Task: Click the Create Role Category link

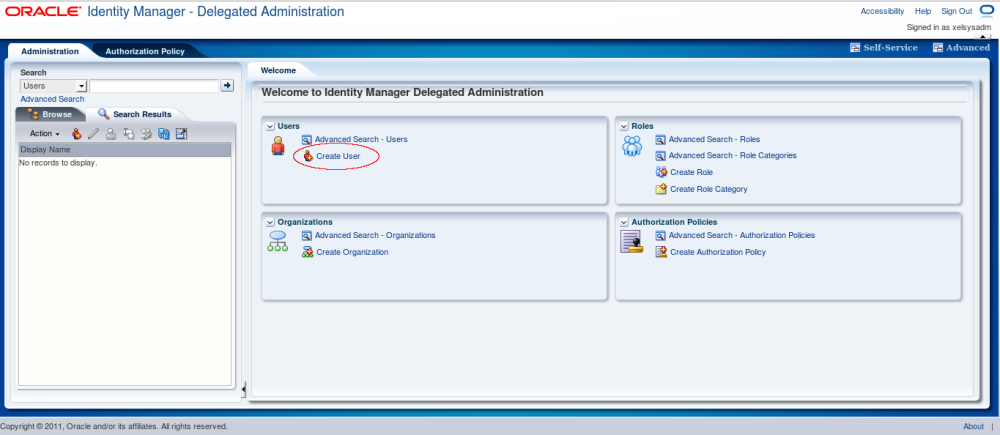Action: pyautogui.click(x=709, y=189)
